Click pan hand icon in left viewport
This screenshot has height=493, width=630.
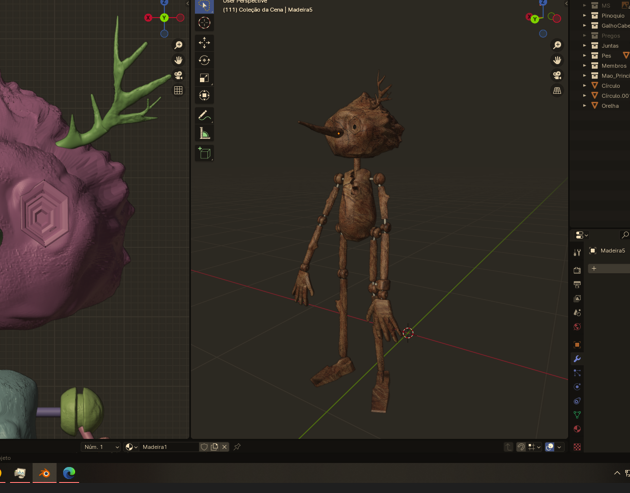[178, 60]
